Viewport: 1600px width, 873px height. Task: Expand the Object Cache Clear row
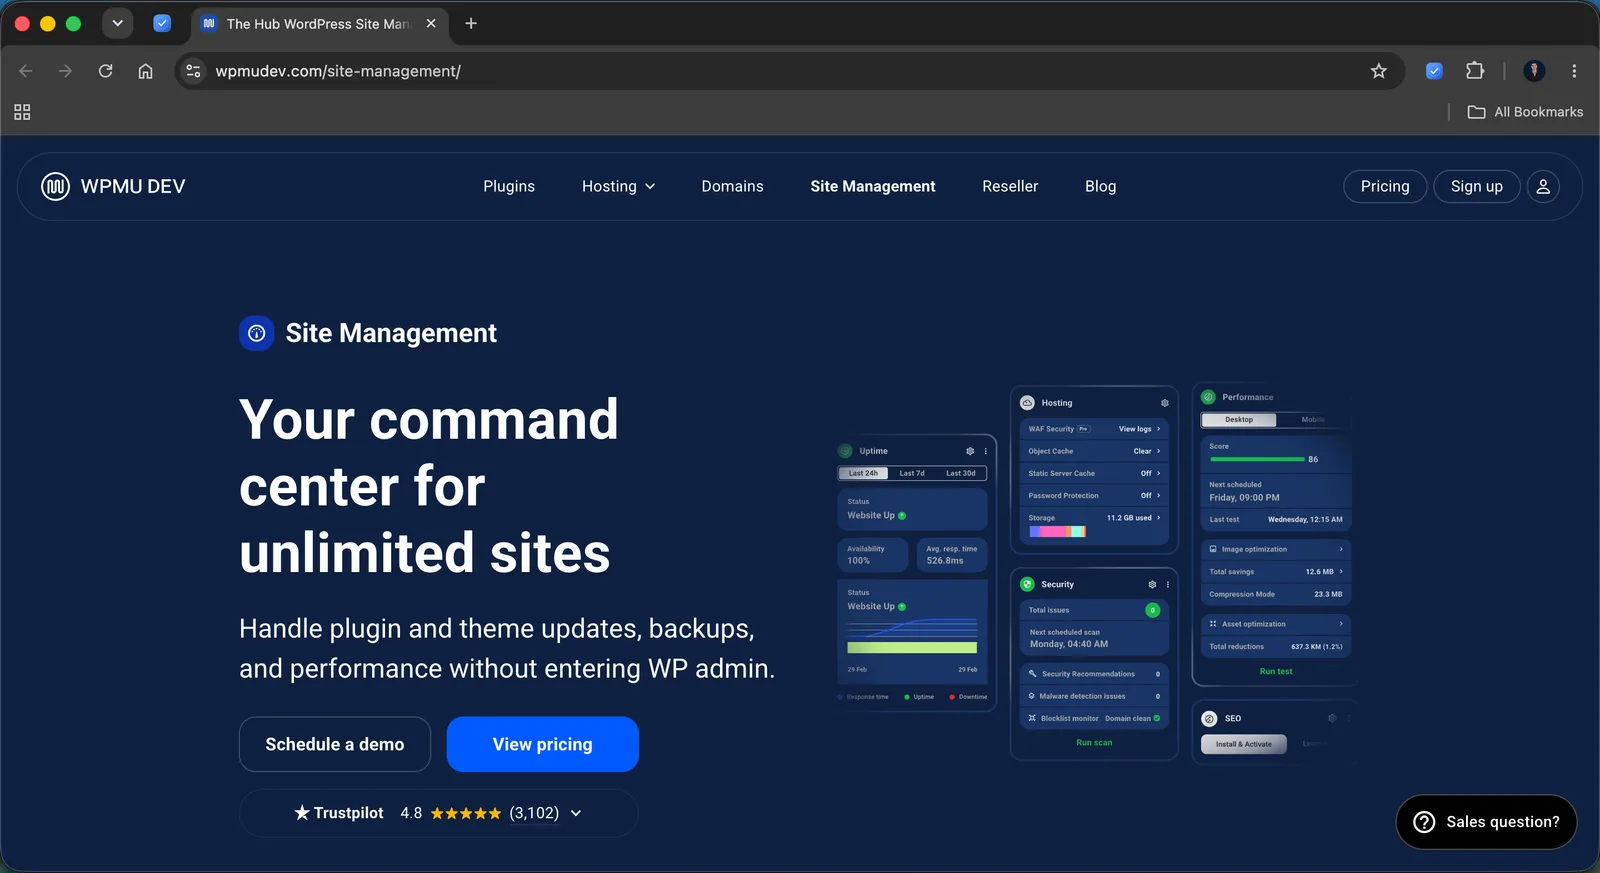[x=1094, y=451]
